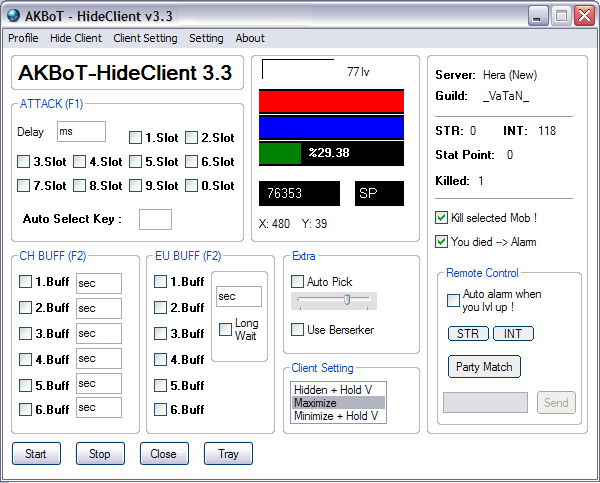Toggle the Auto Pick checkbox

point(297,282)
